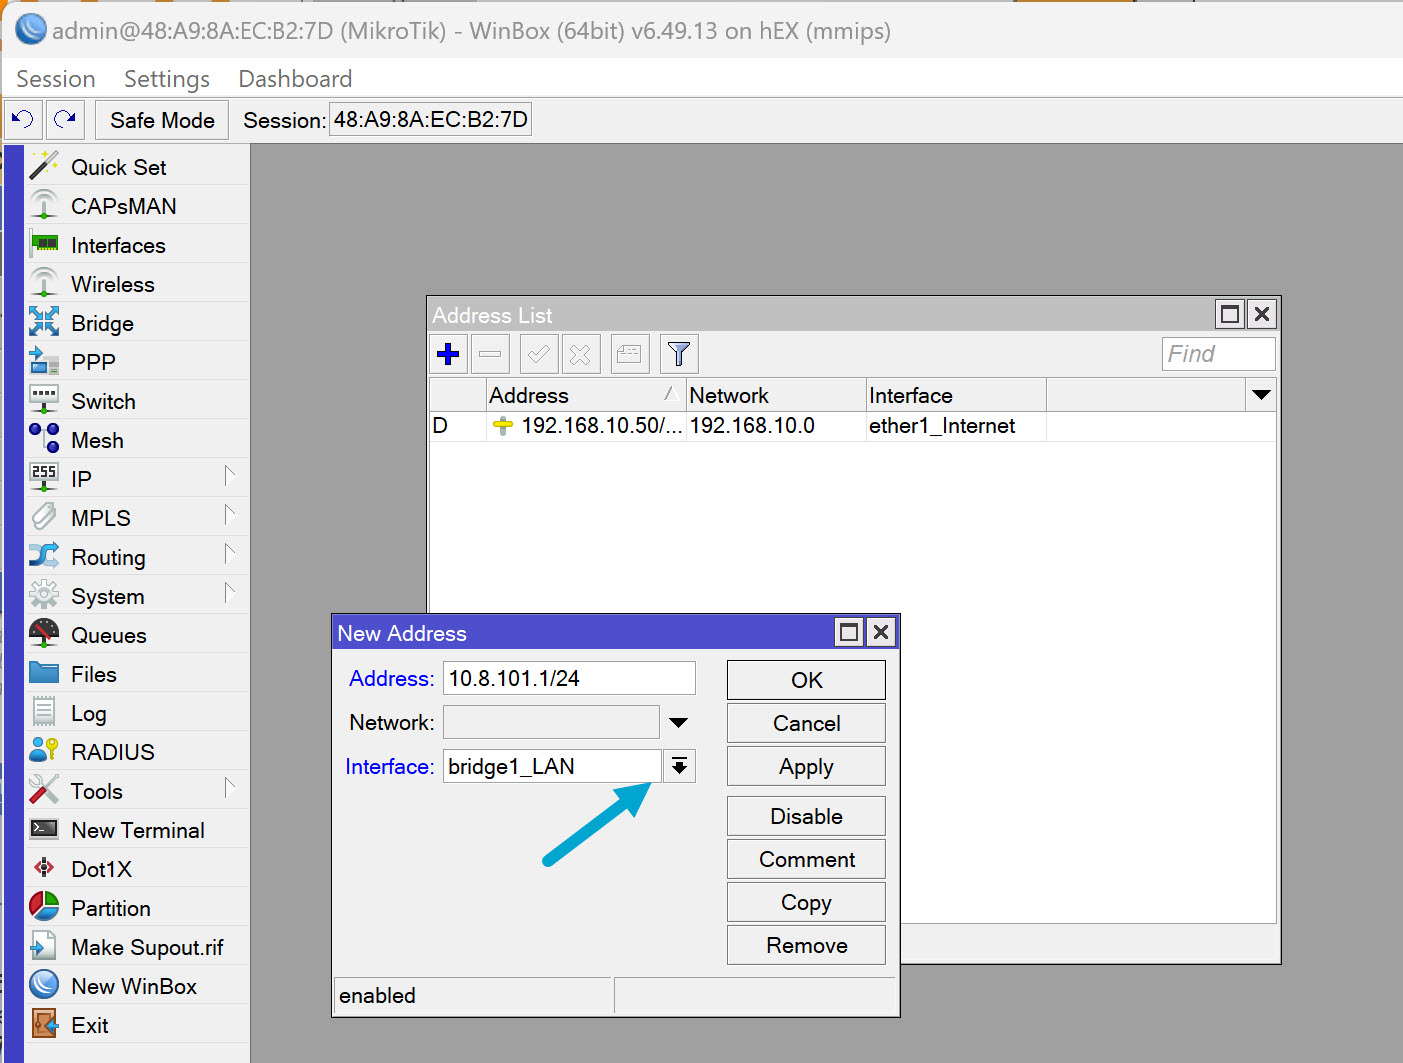This screenshot has height=1063, width=1403.
Task: Open the Address List column chooser arrow
Action: coord(1261,394)
